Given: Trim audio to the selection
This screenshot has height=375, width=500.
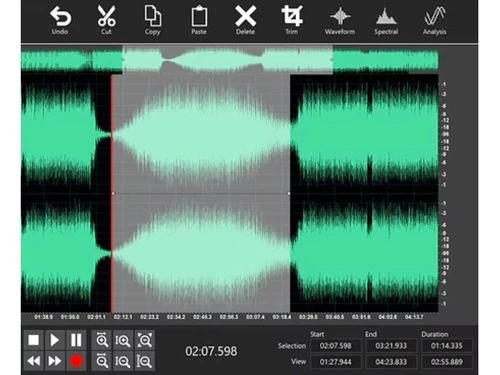Looking at the screenshot, I should tap(292, 16).
